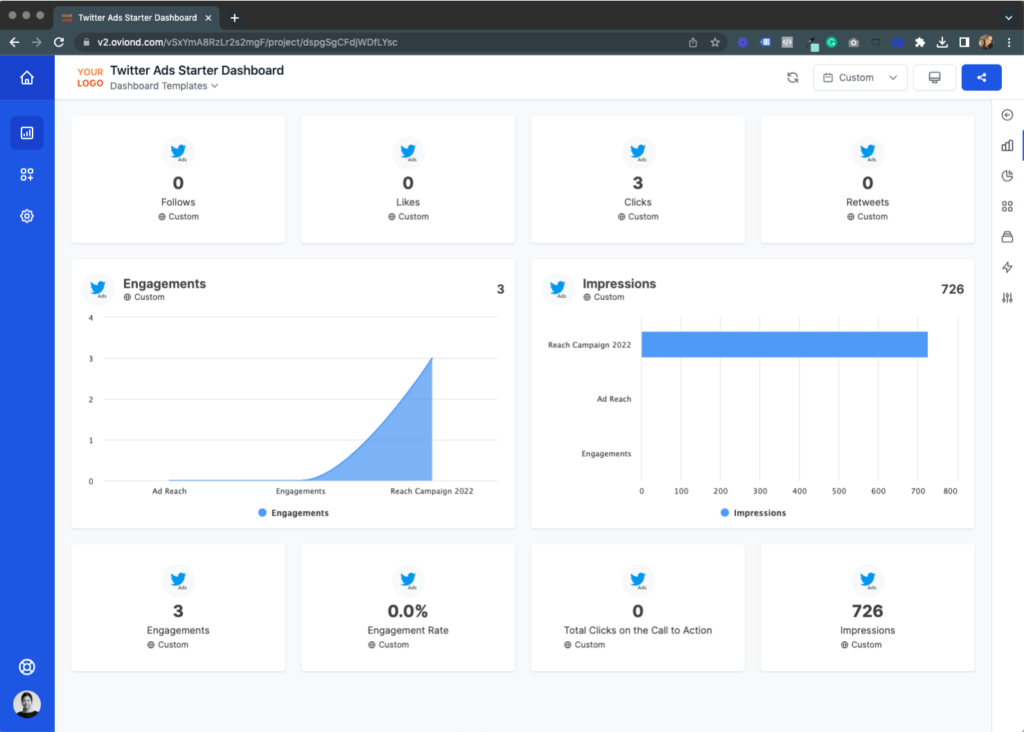Toggle the Engagements legend item under area chart
The height and width of the screenshot is (732, 1024).
[x=294, y=513]
